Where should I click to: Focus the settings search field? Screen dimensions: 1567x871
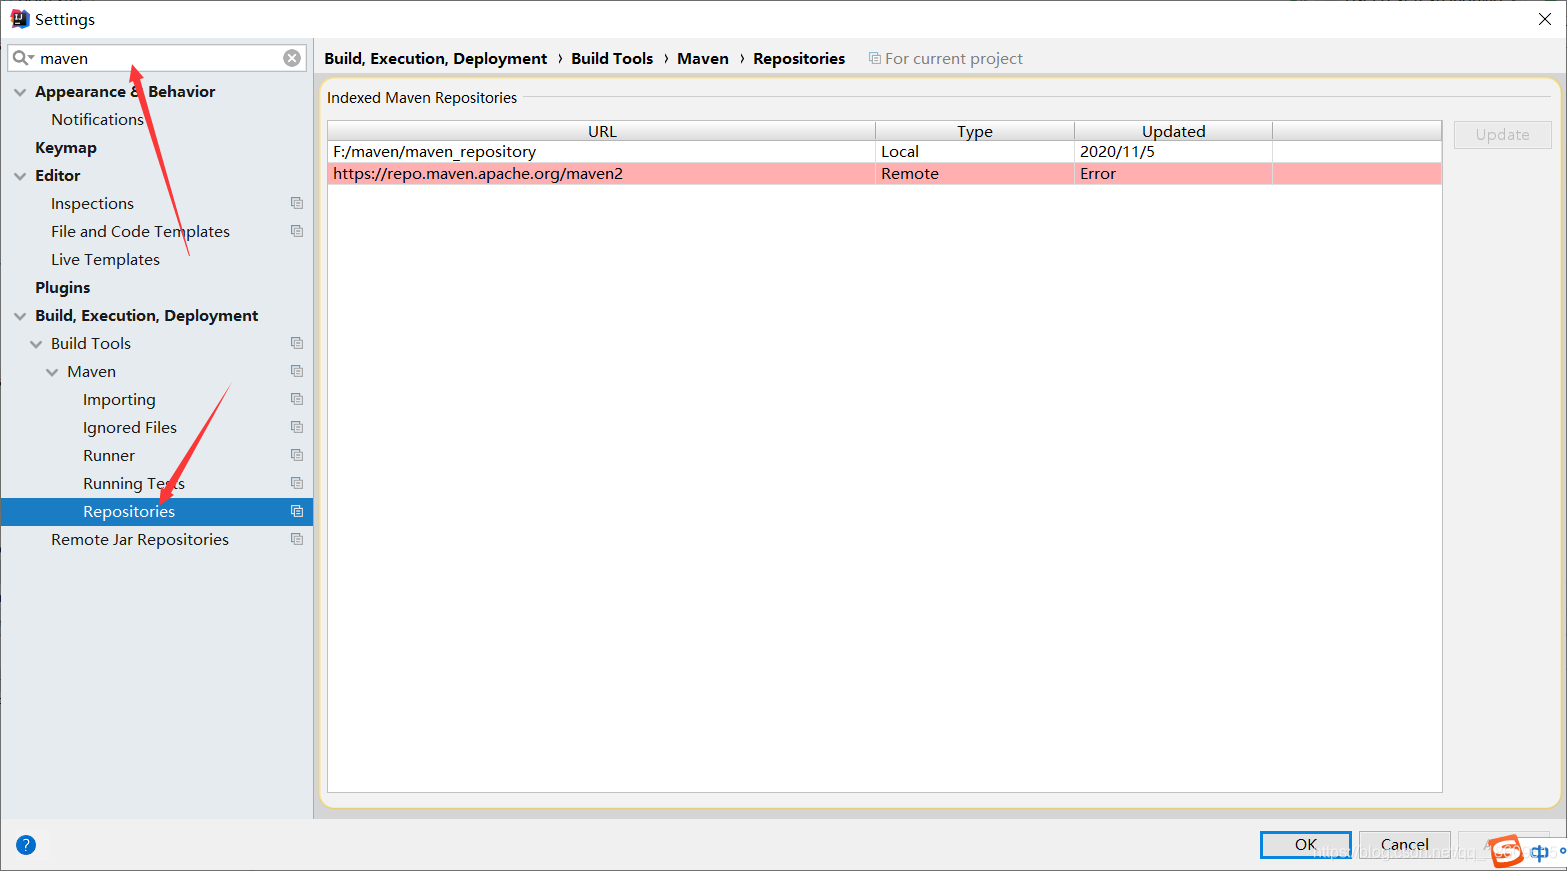[x=158, y=58]
